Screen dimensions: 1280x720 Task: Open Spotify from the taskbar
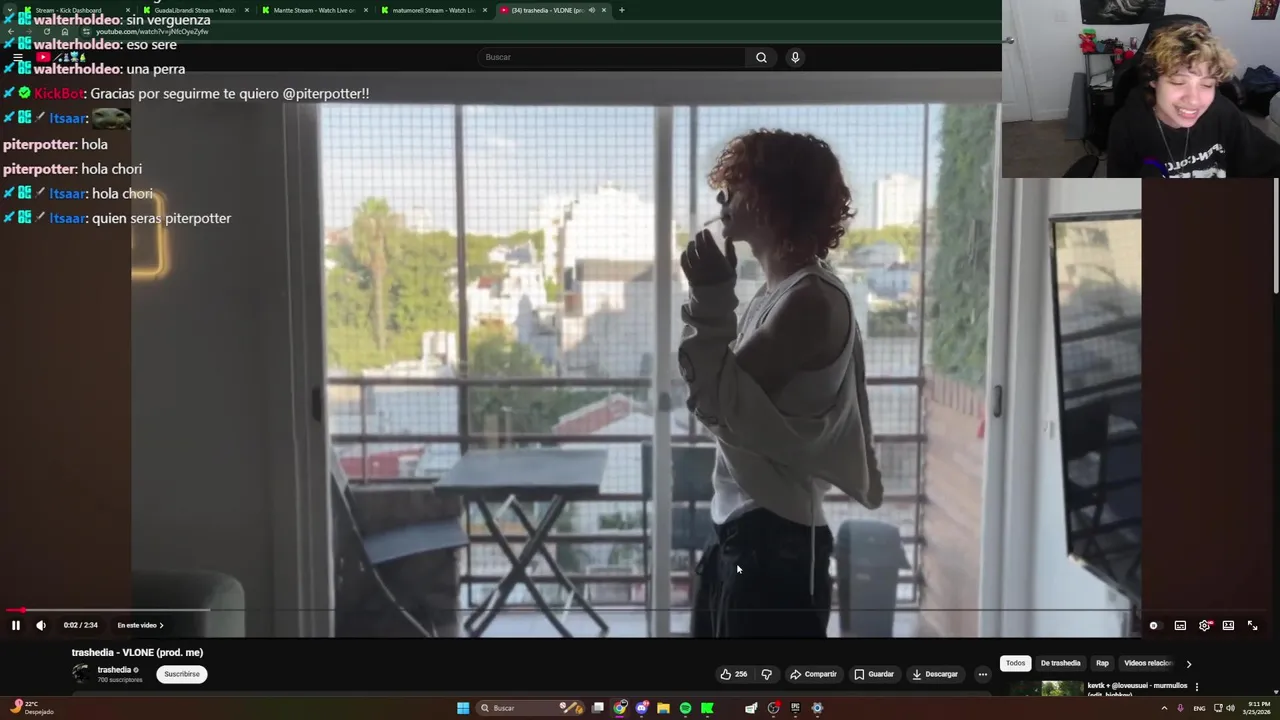(x=685, y=708)
